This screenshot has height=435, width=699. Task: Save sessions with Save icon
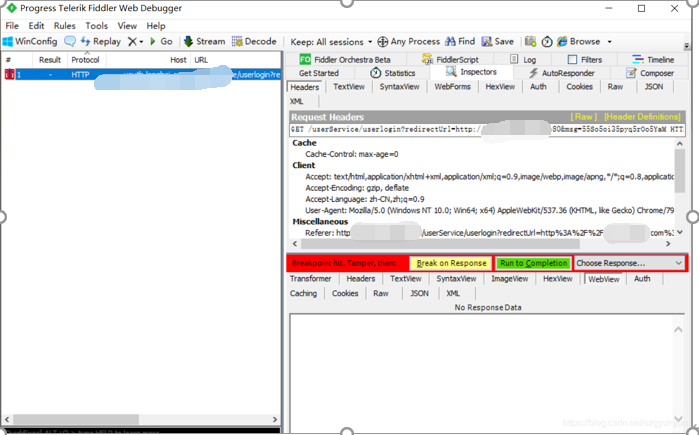(x=498, y=41)
